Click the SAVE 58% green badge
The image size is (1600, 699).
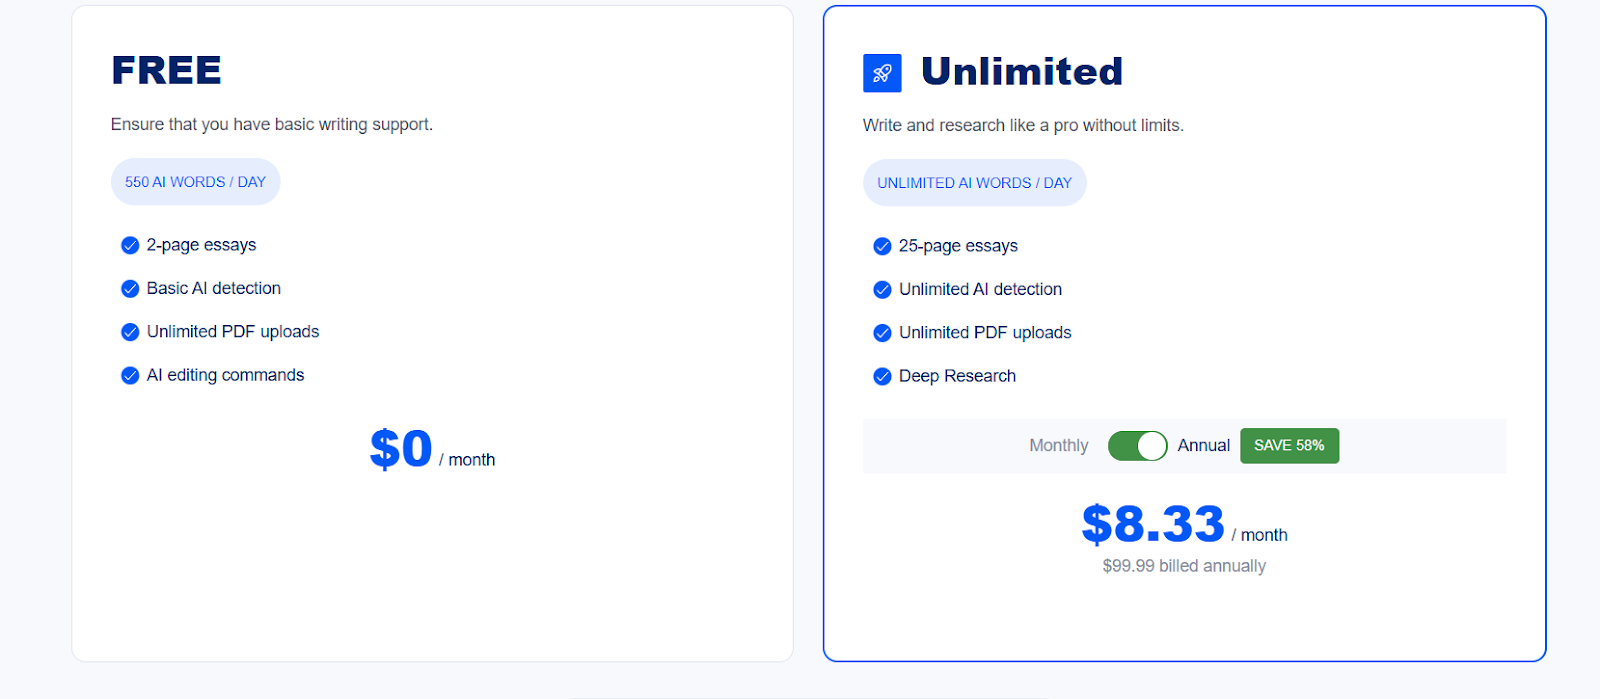click(1289, 446)
